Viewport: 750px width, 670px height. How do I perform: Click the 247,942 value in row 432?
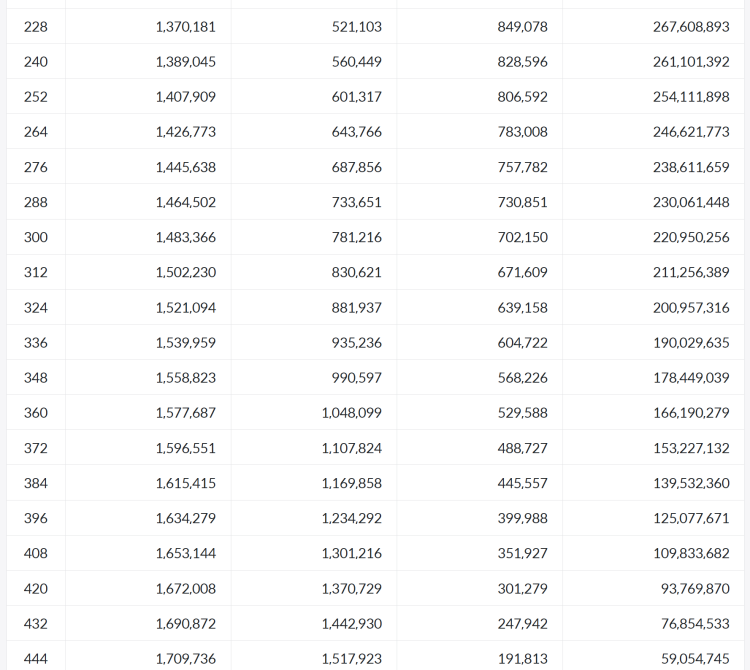(522, 624)
